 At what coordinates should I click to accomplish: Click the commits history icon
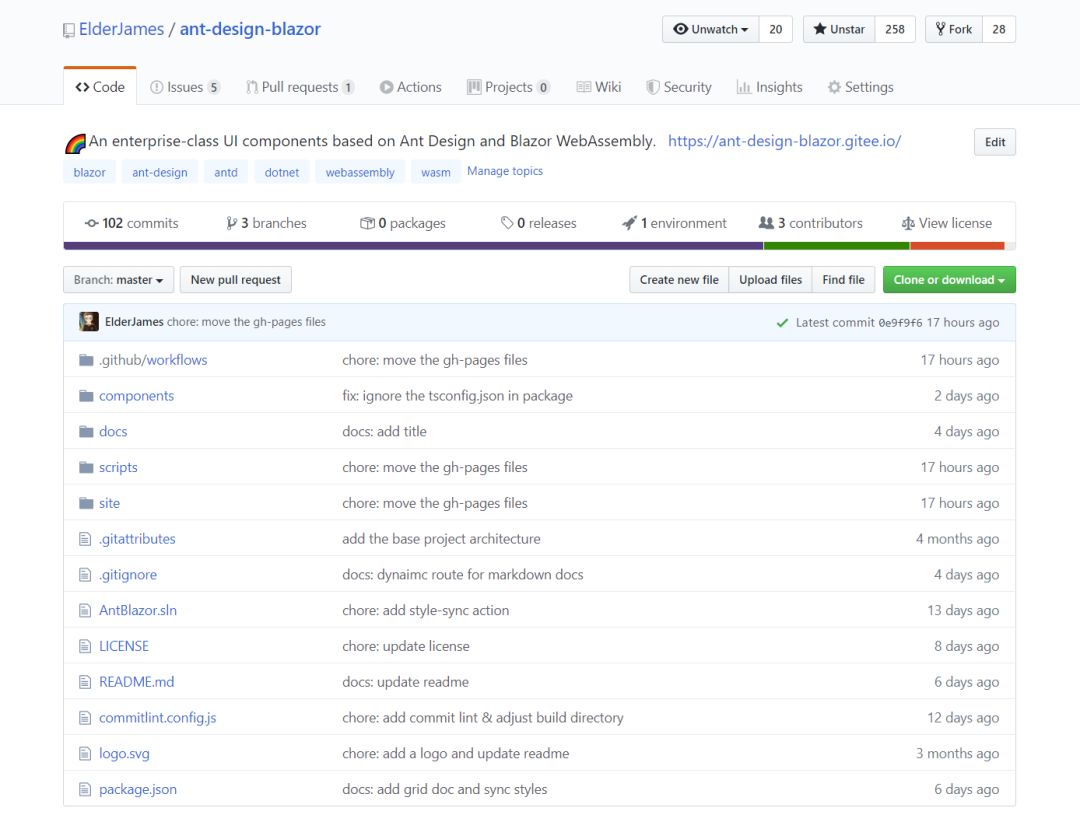92,222
